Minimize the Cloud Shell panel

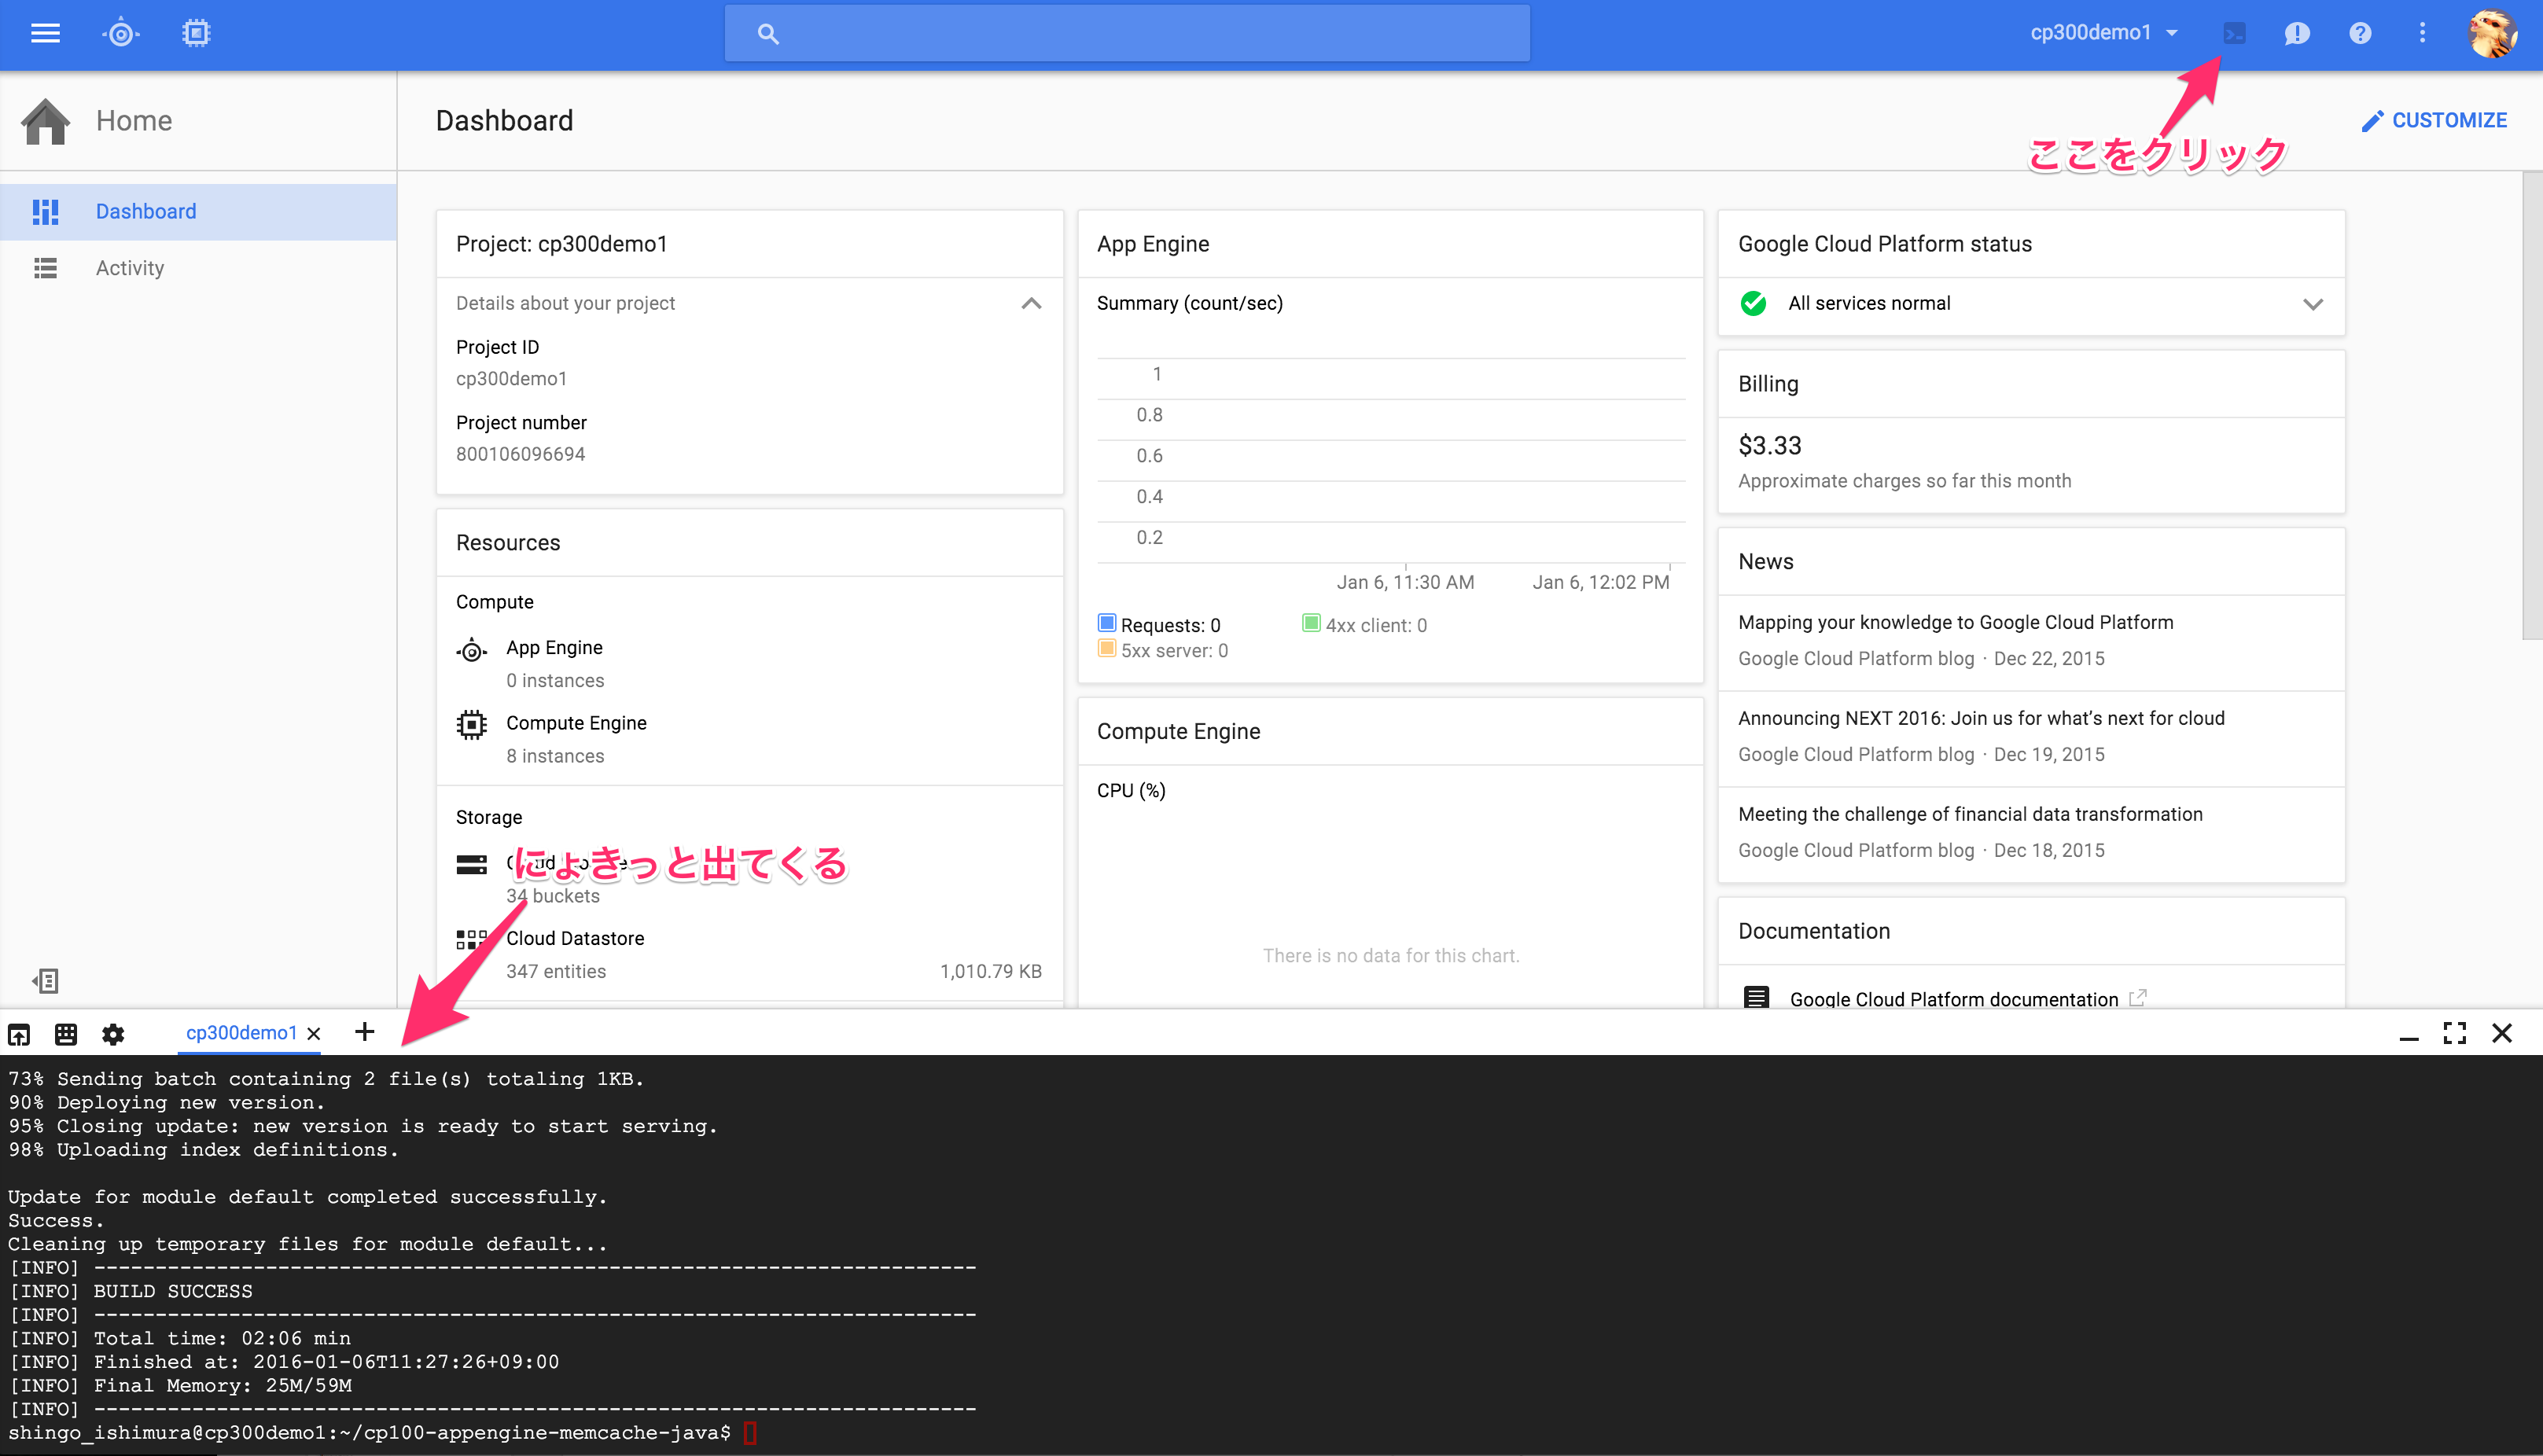pyautogui.click(x=2409, y=1039)
